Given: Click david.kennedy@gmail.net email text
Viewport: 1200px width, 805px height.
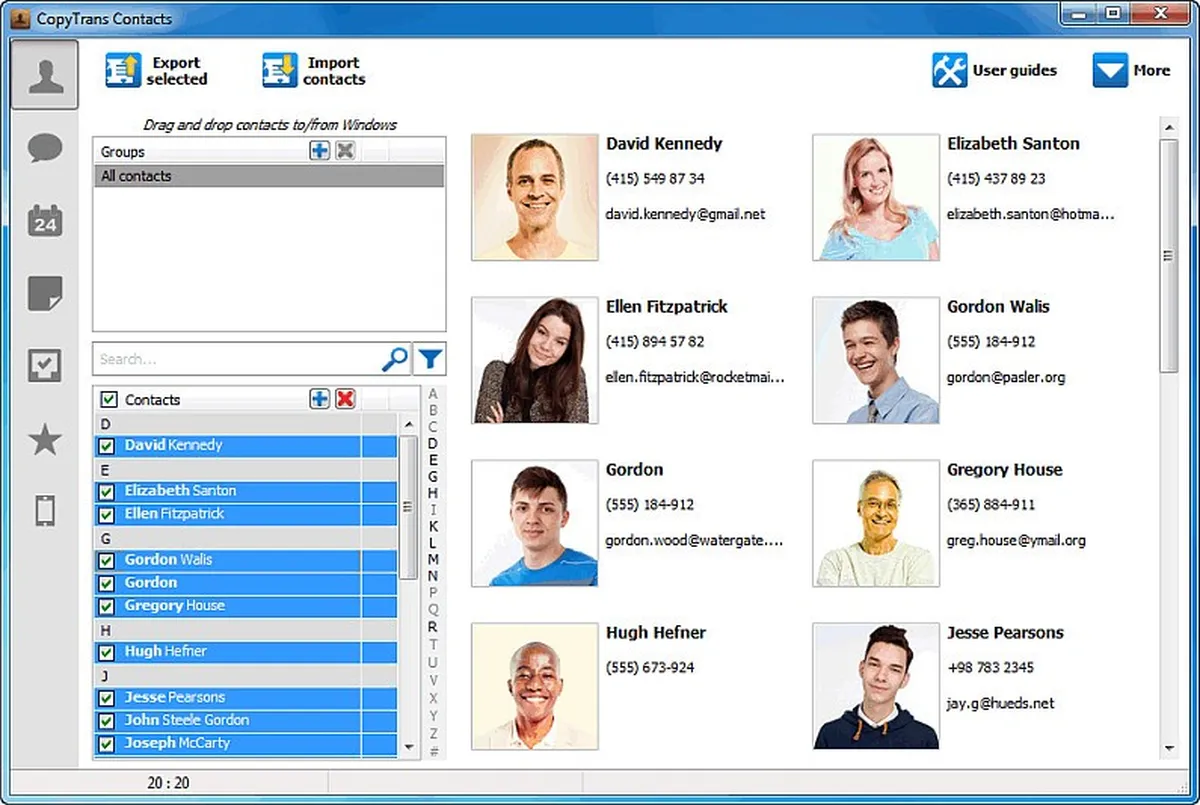Looking at the screenshot, I should [x=685, y=214].
